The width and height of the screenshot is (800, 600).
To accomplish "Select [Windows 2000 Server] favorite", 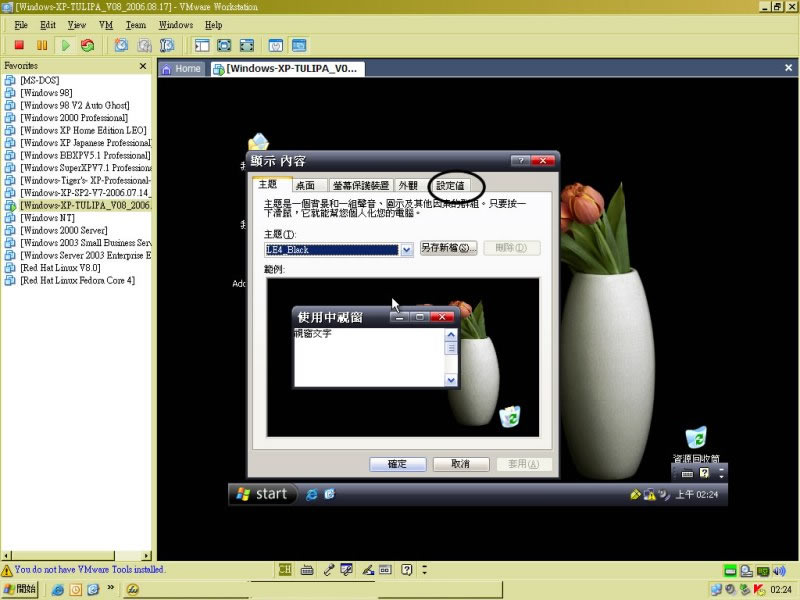I will pyautogui.click(x=64, y=230).
